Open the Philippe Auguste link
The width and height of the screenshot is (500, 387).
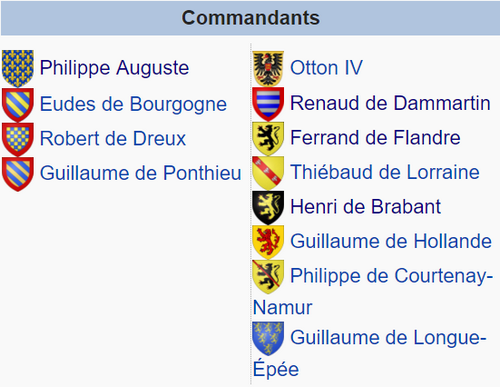(114, 68)
